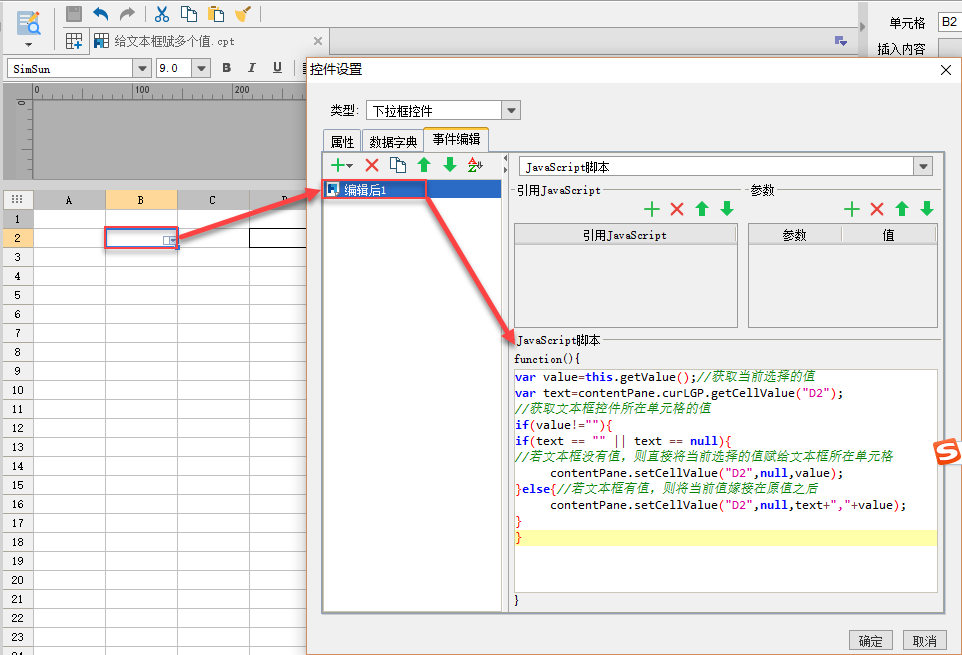Viewport: 962px width, 655px height.
Task: Redo the last undone action
Action: pos(127,13)
